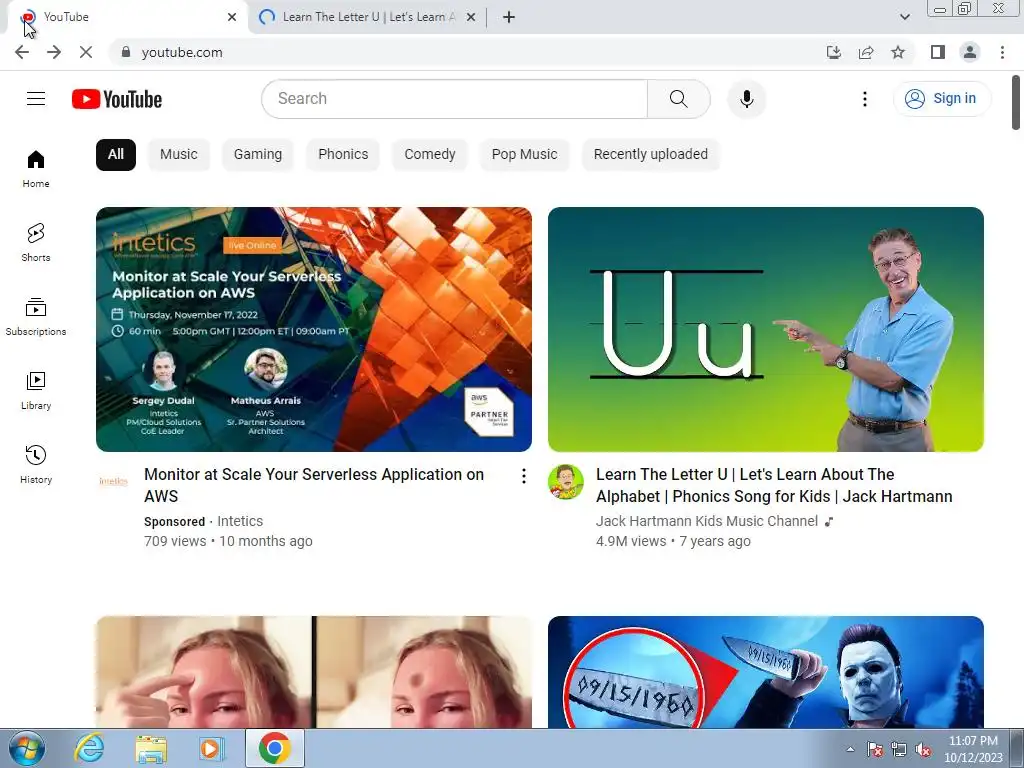Click the Sign in button
Viewport: 1024px width, 768px height.
coord(942,99)
